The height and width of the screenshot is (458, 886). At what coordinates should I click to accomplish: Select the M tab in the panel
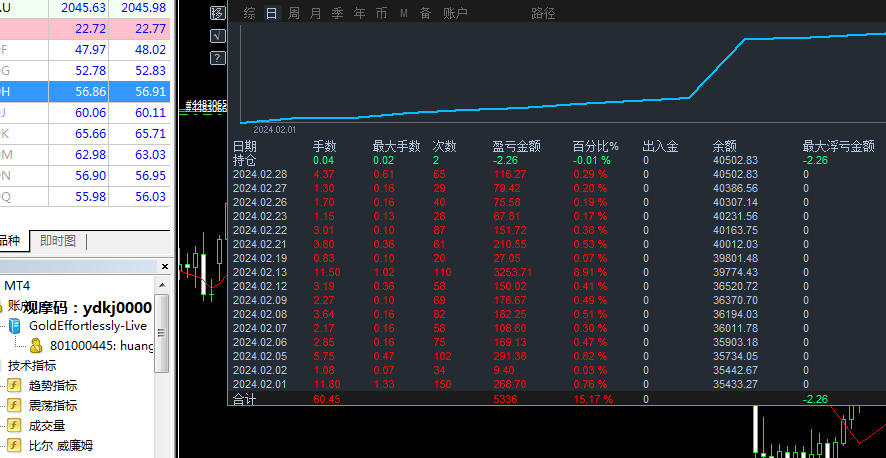(x=403, y=14)
